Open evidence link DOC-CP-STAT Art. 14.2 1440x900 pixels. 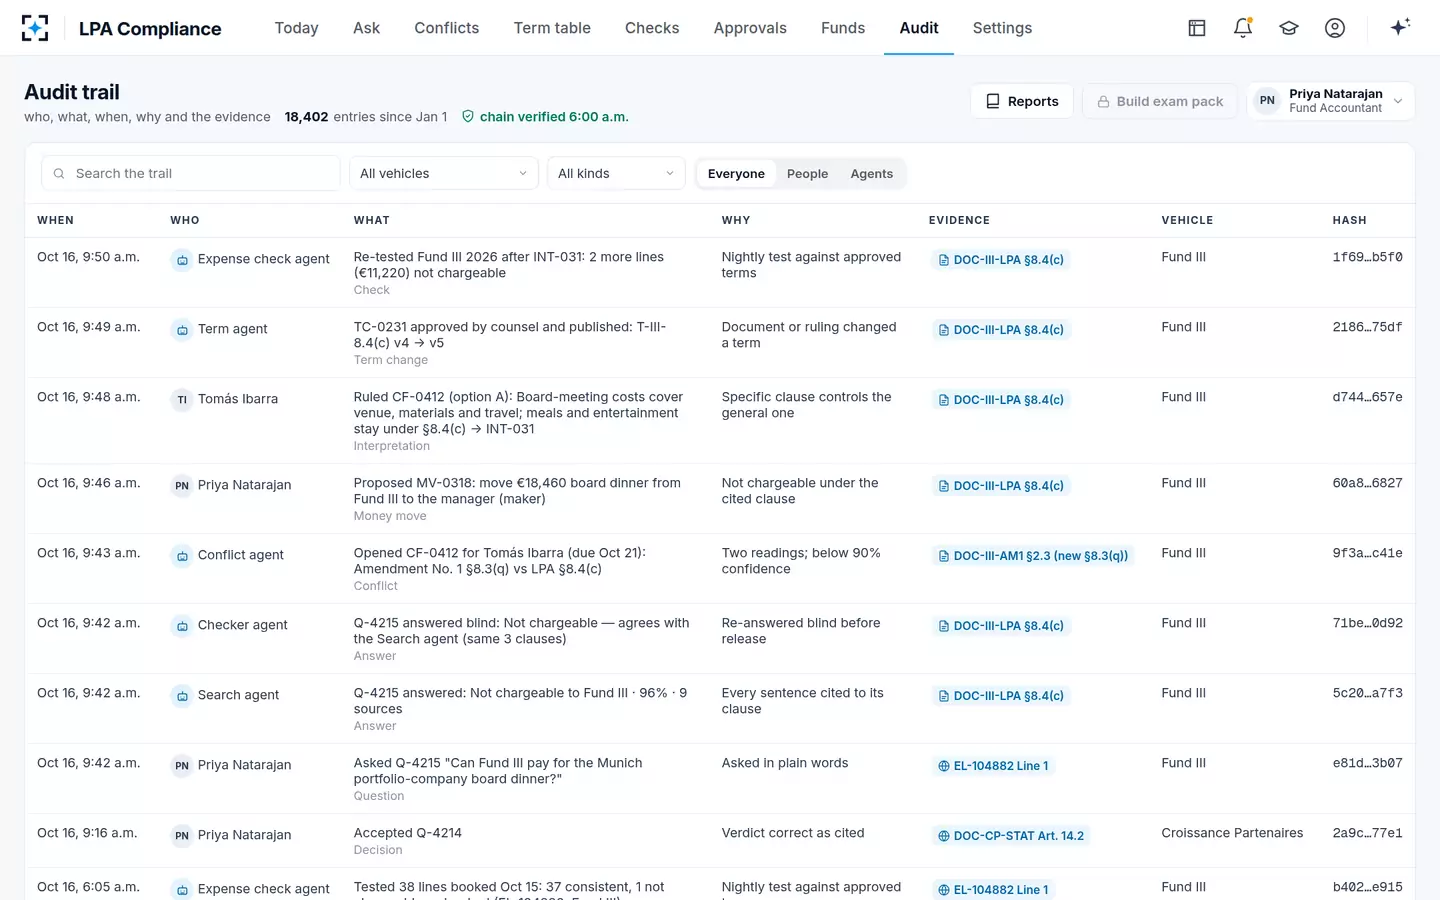coord(1011,836)
